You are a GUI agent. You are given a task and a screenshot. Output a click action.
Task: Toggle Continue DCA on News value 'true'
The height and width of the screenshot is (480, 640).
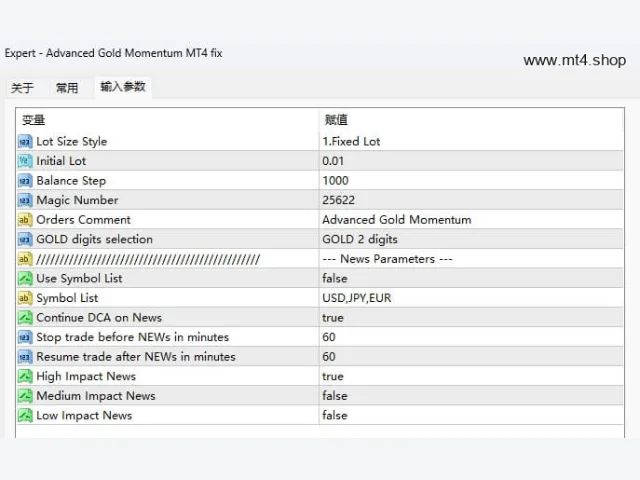click(x=471, y=318)
